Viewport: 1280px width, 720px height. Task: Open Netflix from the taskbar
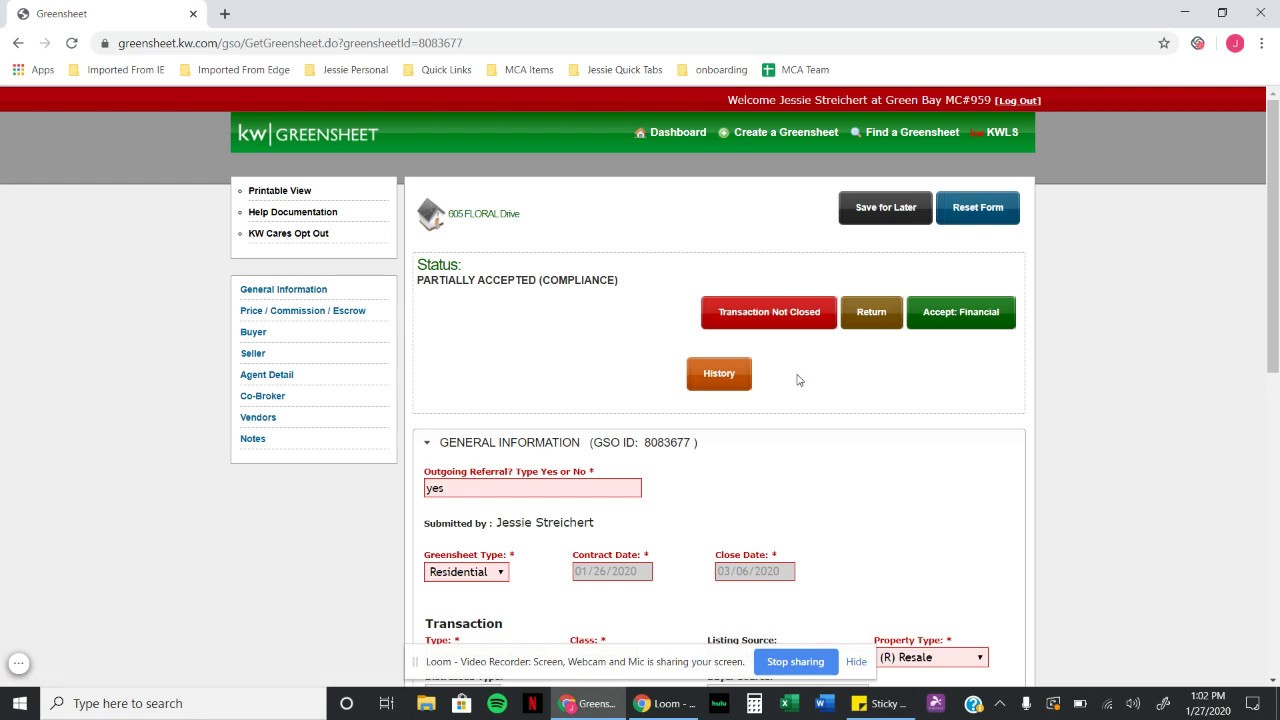532,704
